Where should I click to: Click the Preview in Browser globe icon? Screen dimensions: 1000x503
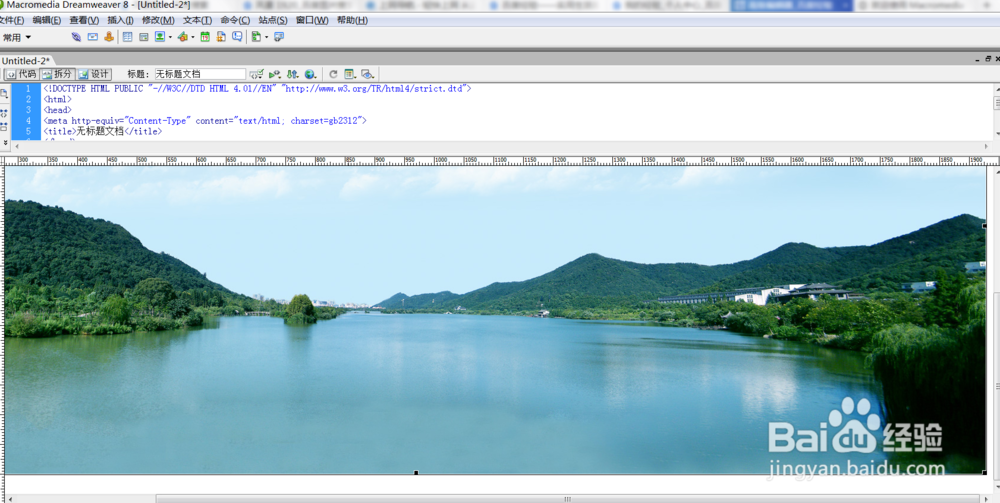311,74
